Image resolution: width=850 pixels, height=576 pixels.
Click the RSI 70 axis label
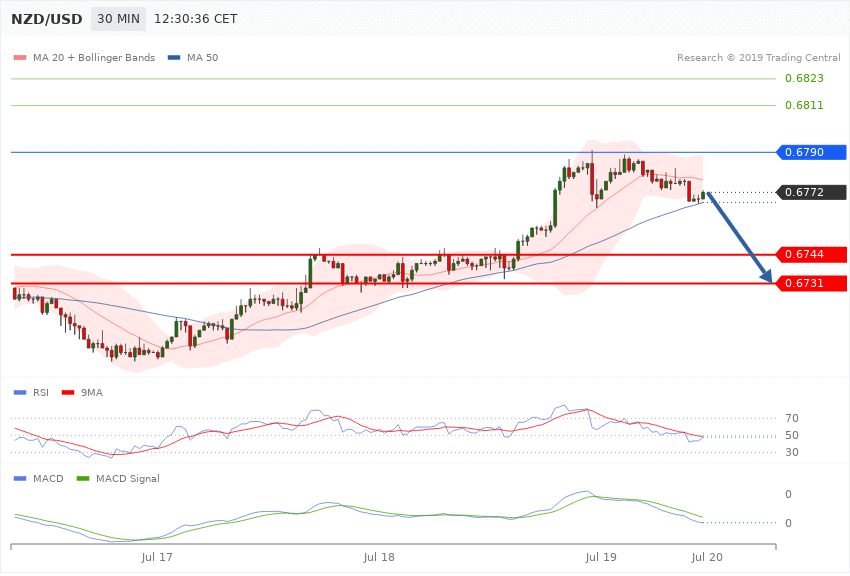pyautogui.click(x=791, y=418)
